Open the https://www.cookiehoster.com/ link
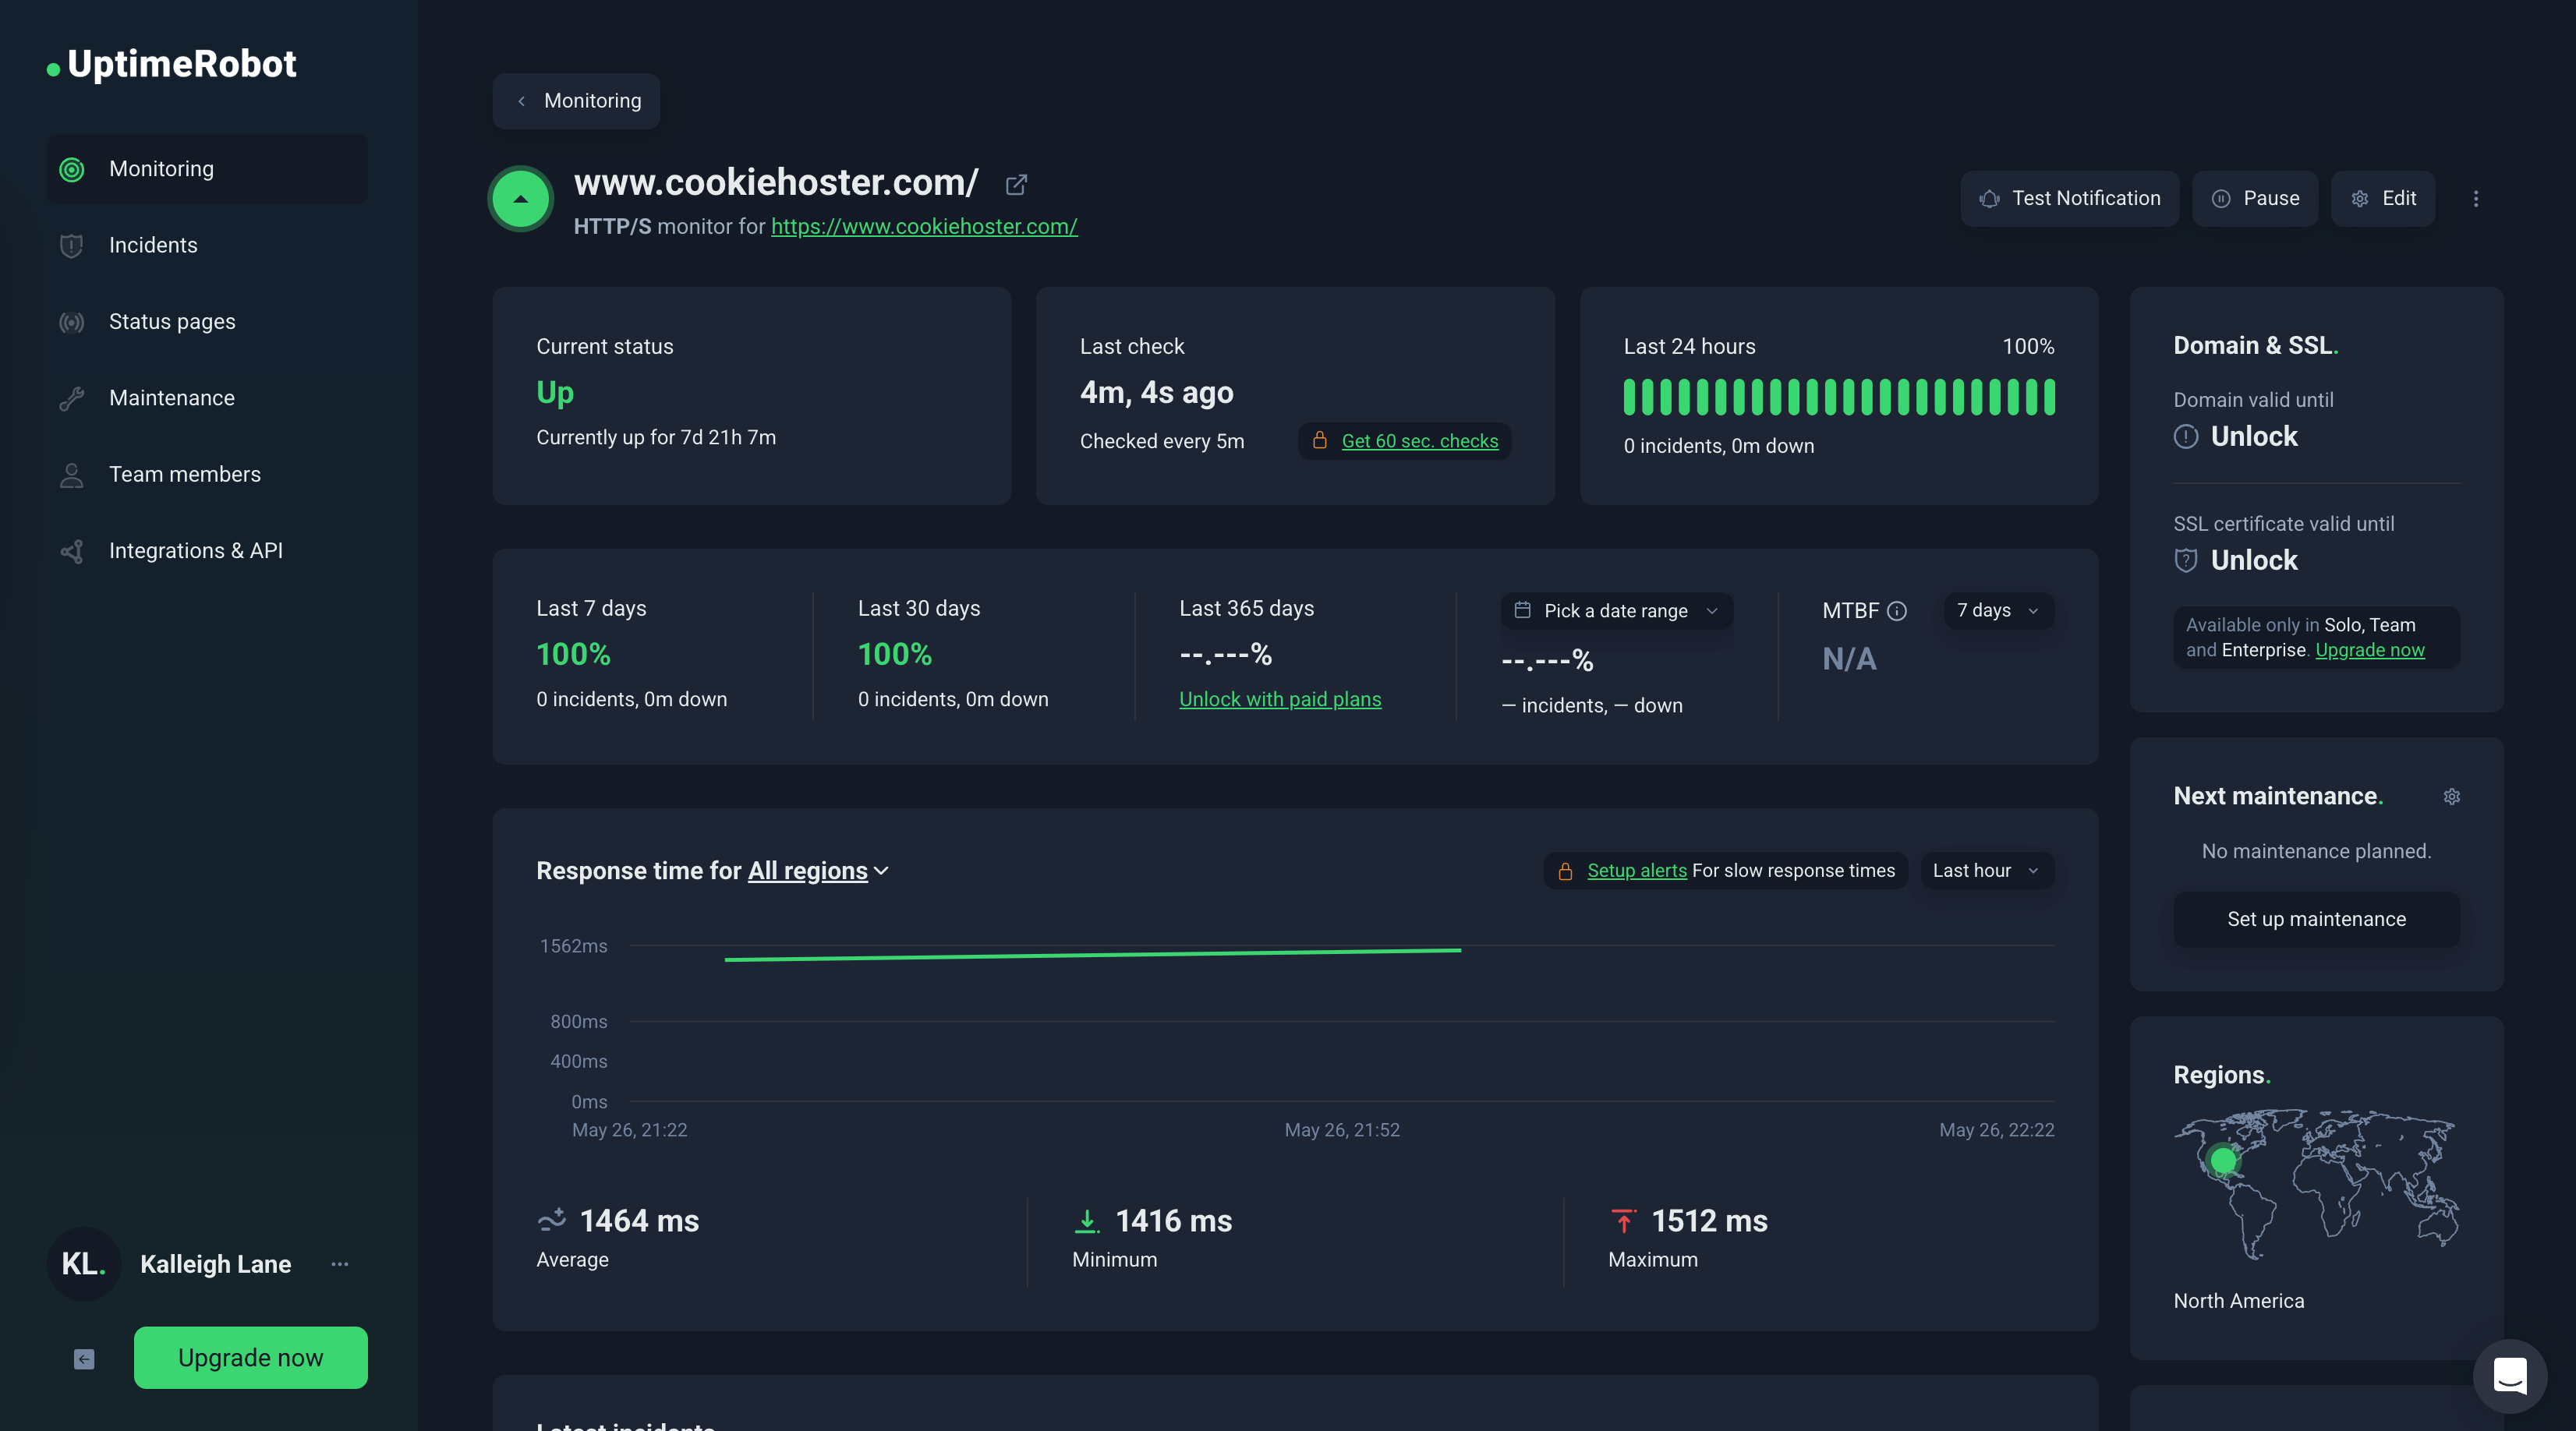The width and height of the screenshot is (2576, 1431). [x=924, y=226]
